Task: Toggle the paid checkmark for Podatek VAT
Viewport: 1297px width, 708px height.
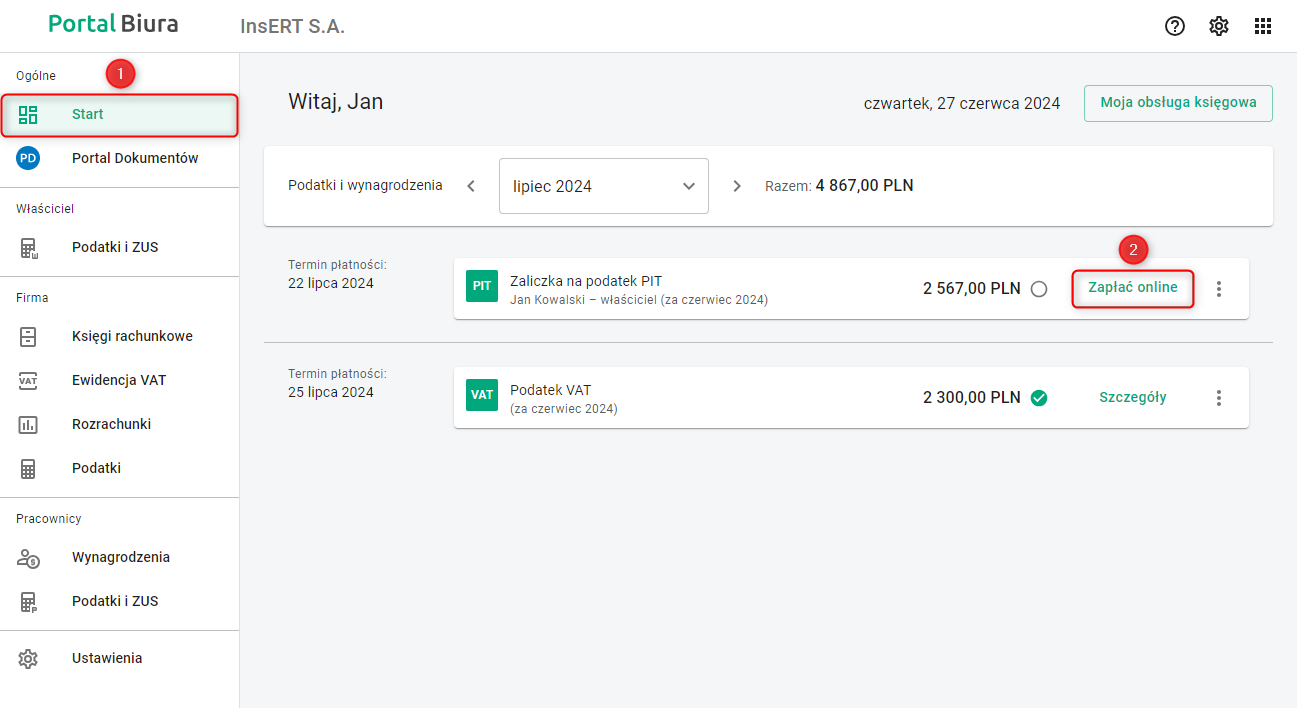Action: point(1039,398)
